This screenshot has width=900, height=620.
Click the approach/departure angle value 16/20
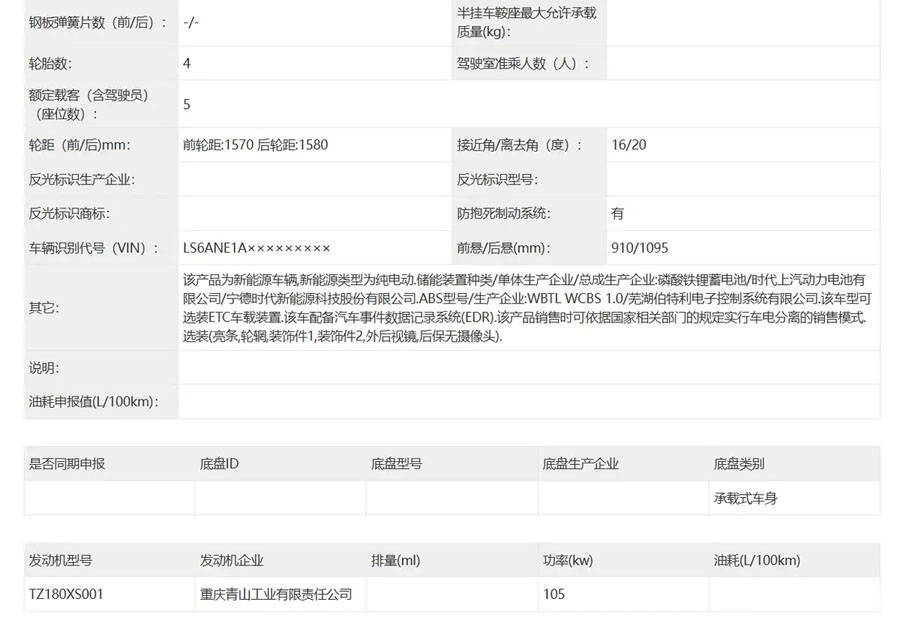629,145
